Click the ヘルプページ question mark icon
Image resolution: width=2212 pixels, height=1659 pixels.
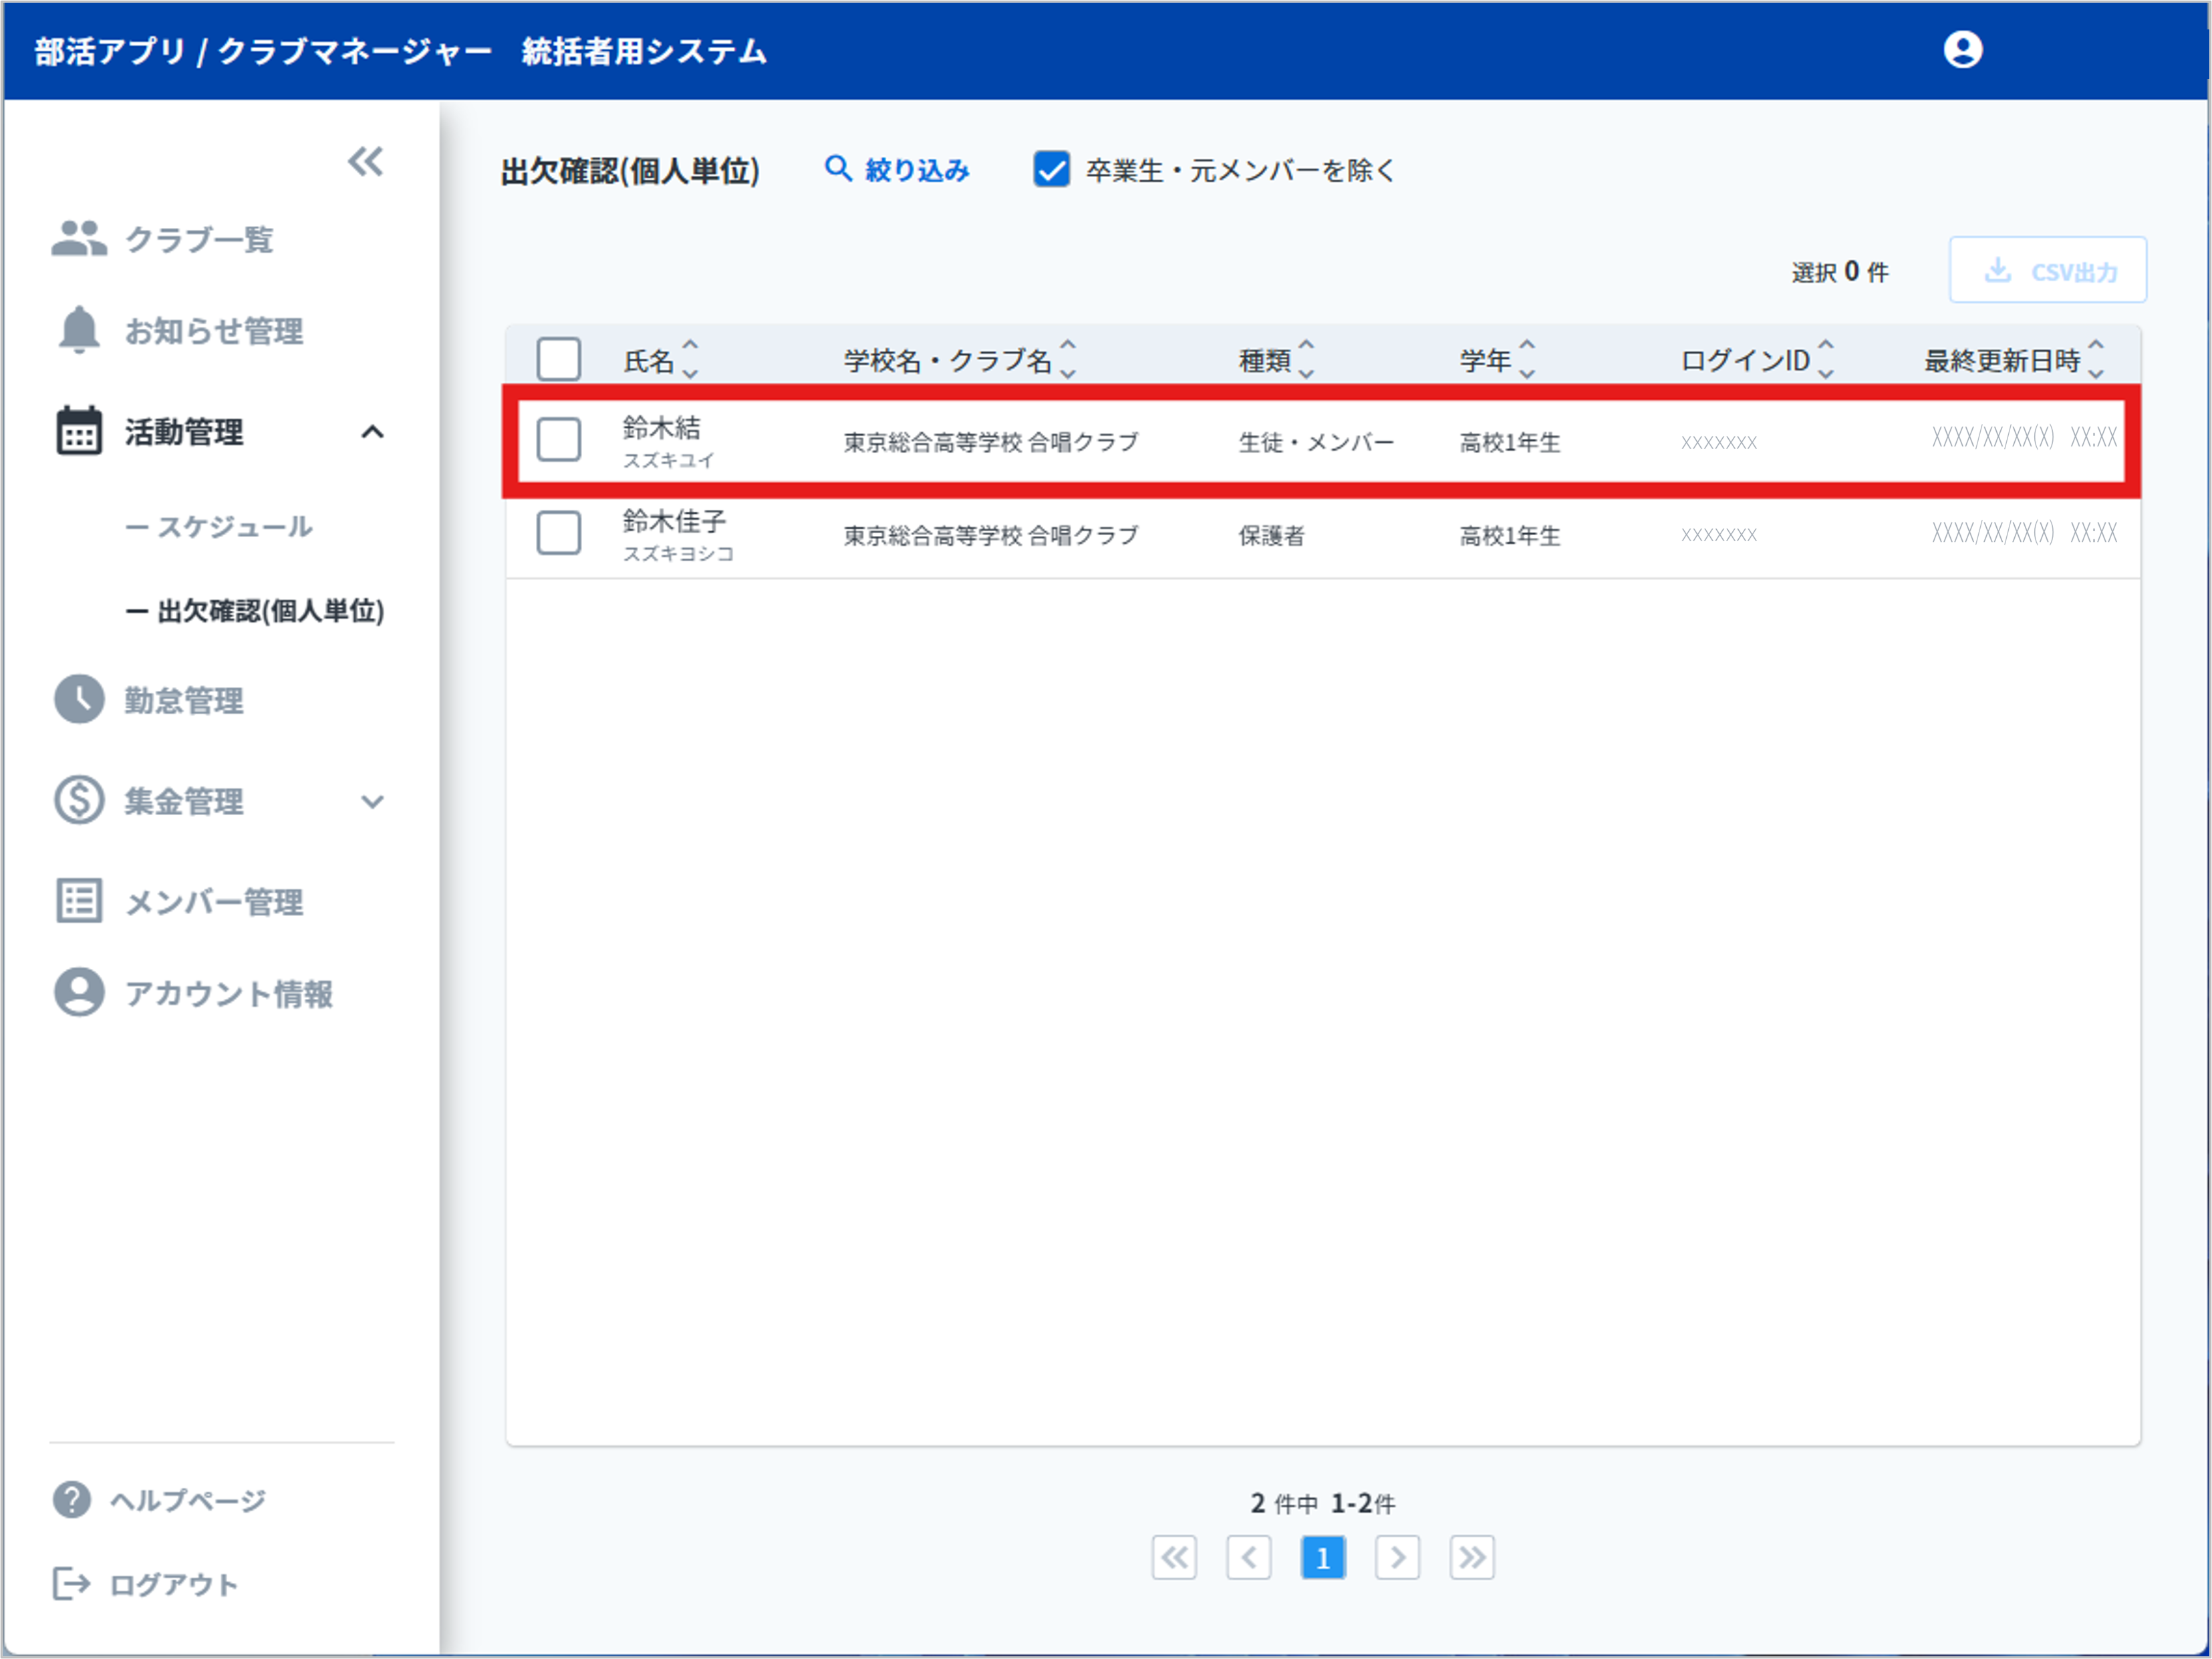(x=71, y=1499)
